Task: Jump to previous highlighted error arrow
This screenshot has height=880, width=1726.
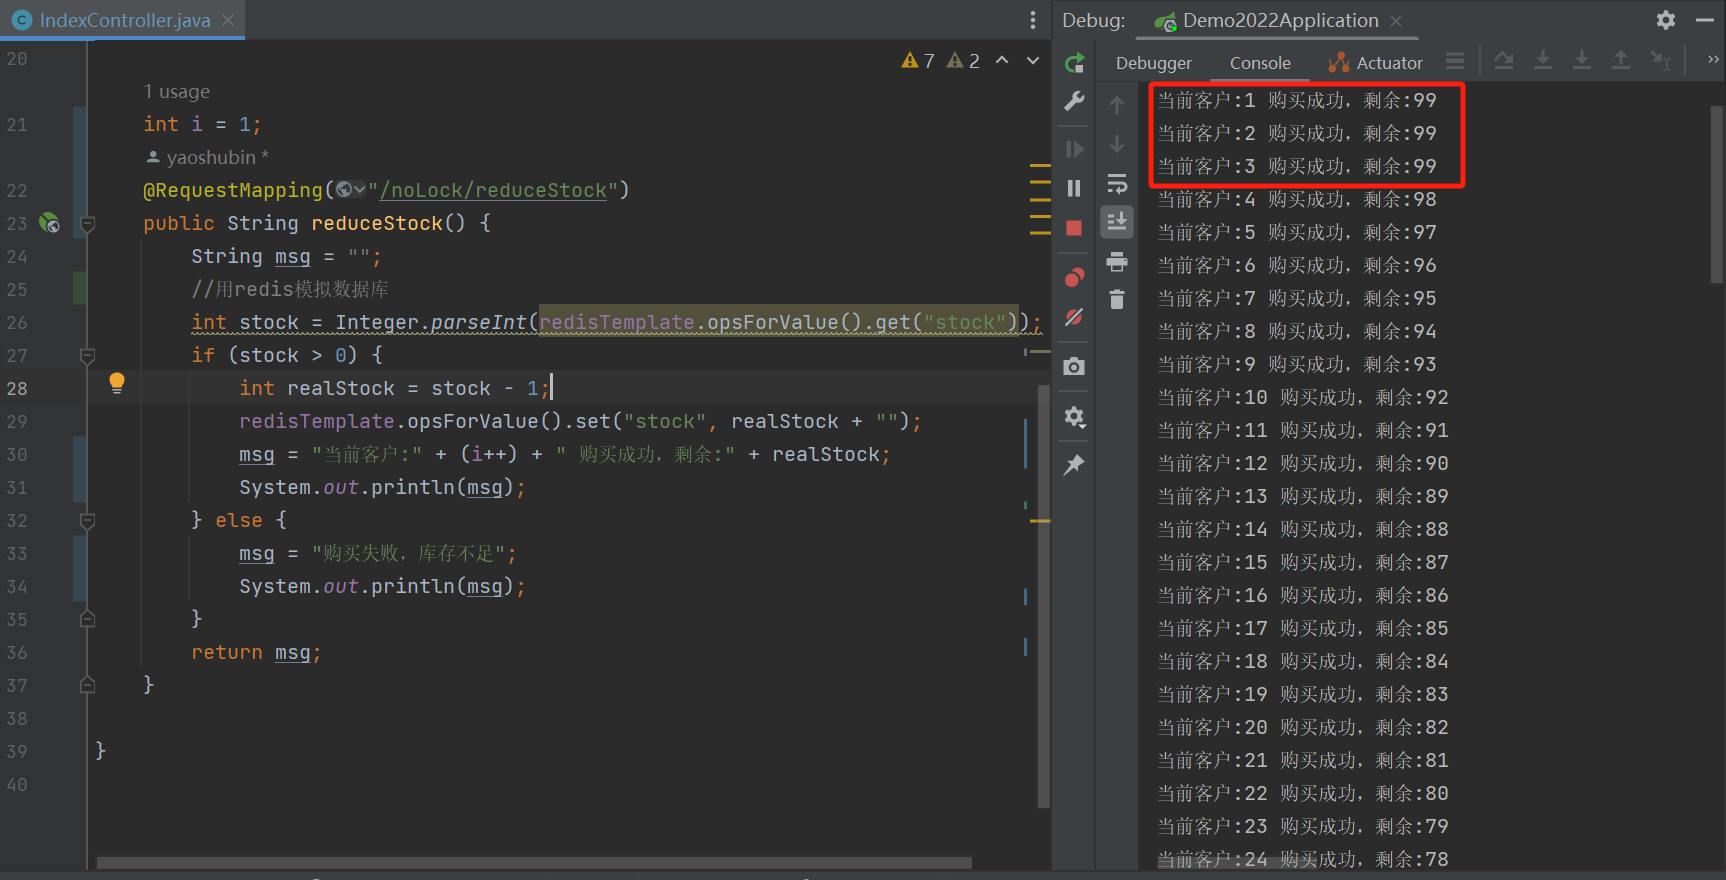Action: coord(1002,61)
